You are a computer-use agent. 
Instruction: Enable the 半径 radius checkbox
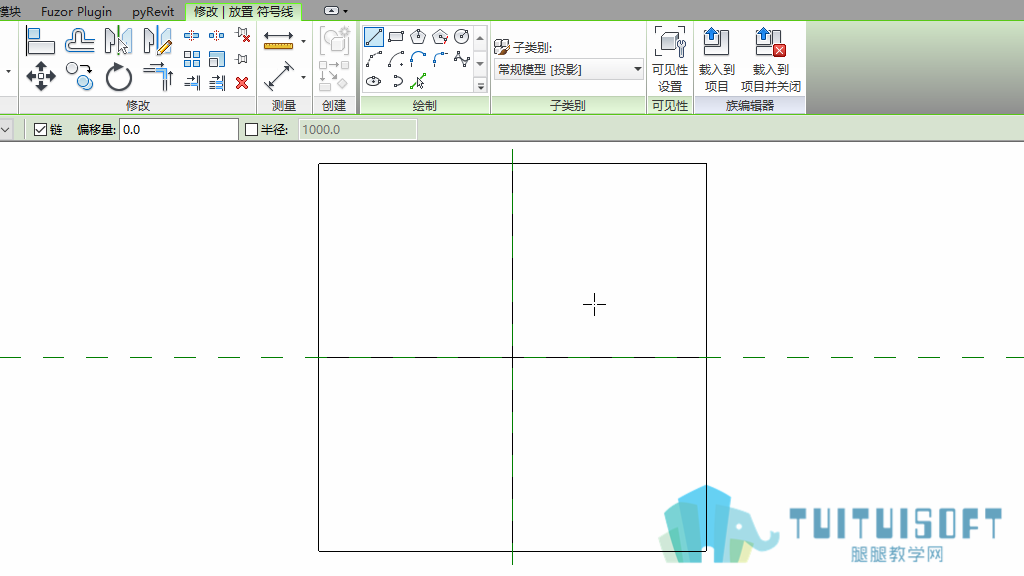pyautogui.click(x=251, y=129)
